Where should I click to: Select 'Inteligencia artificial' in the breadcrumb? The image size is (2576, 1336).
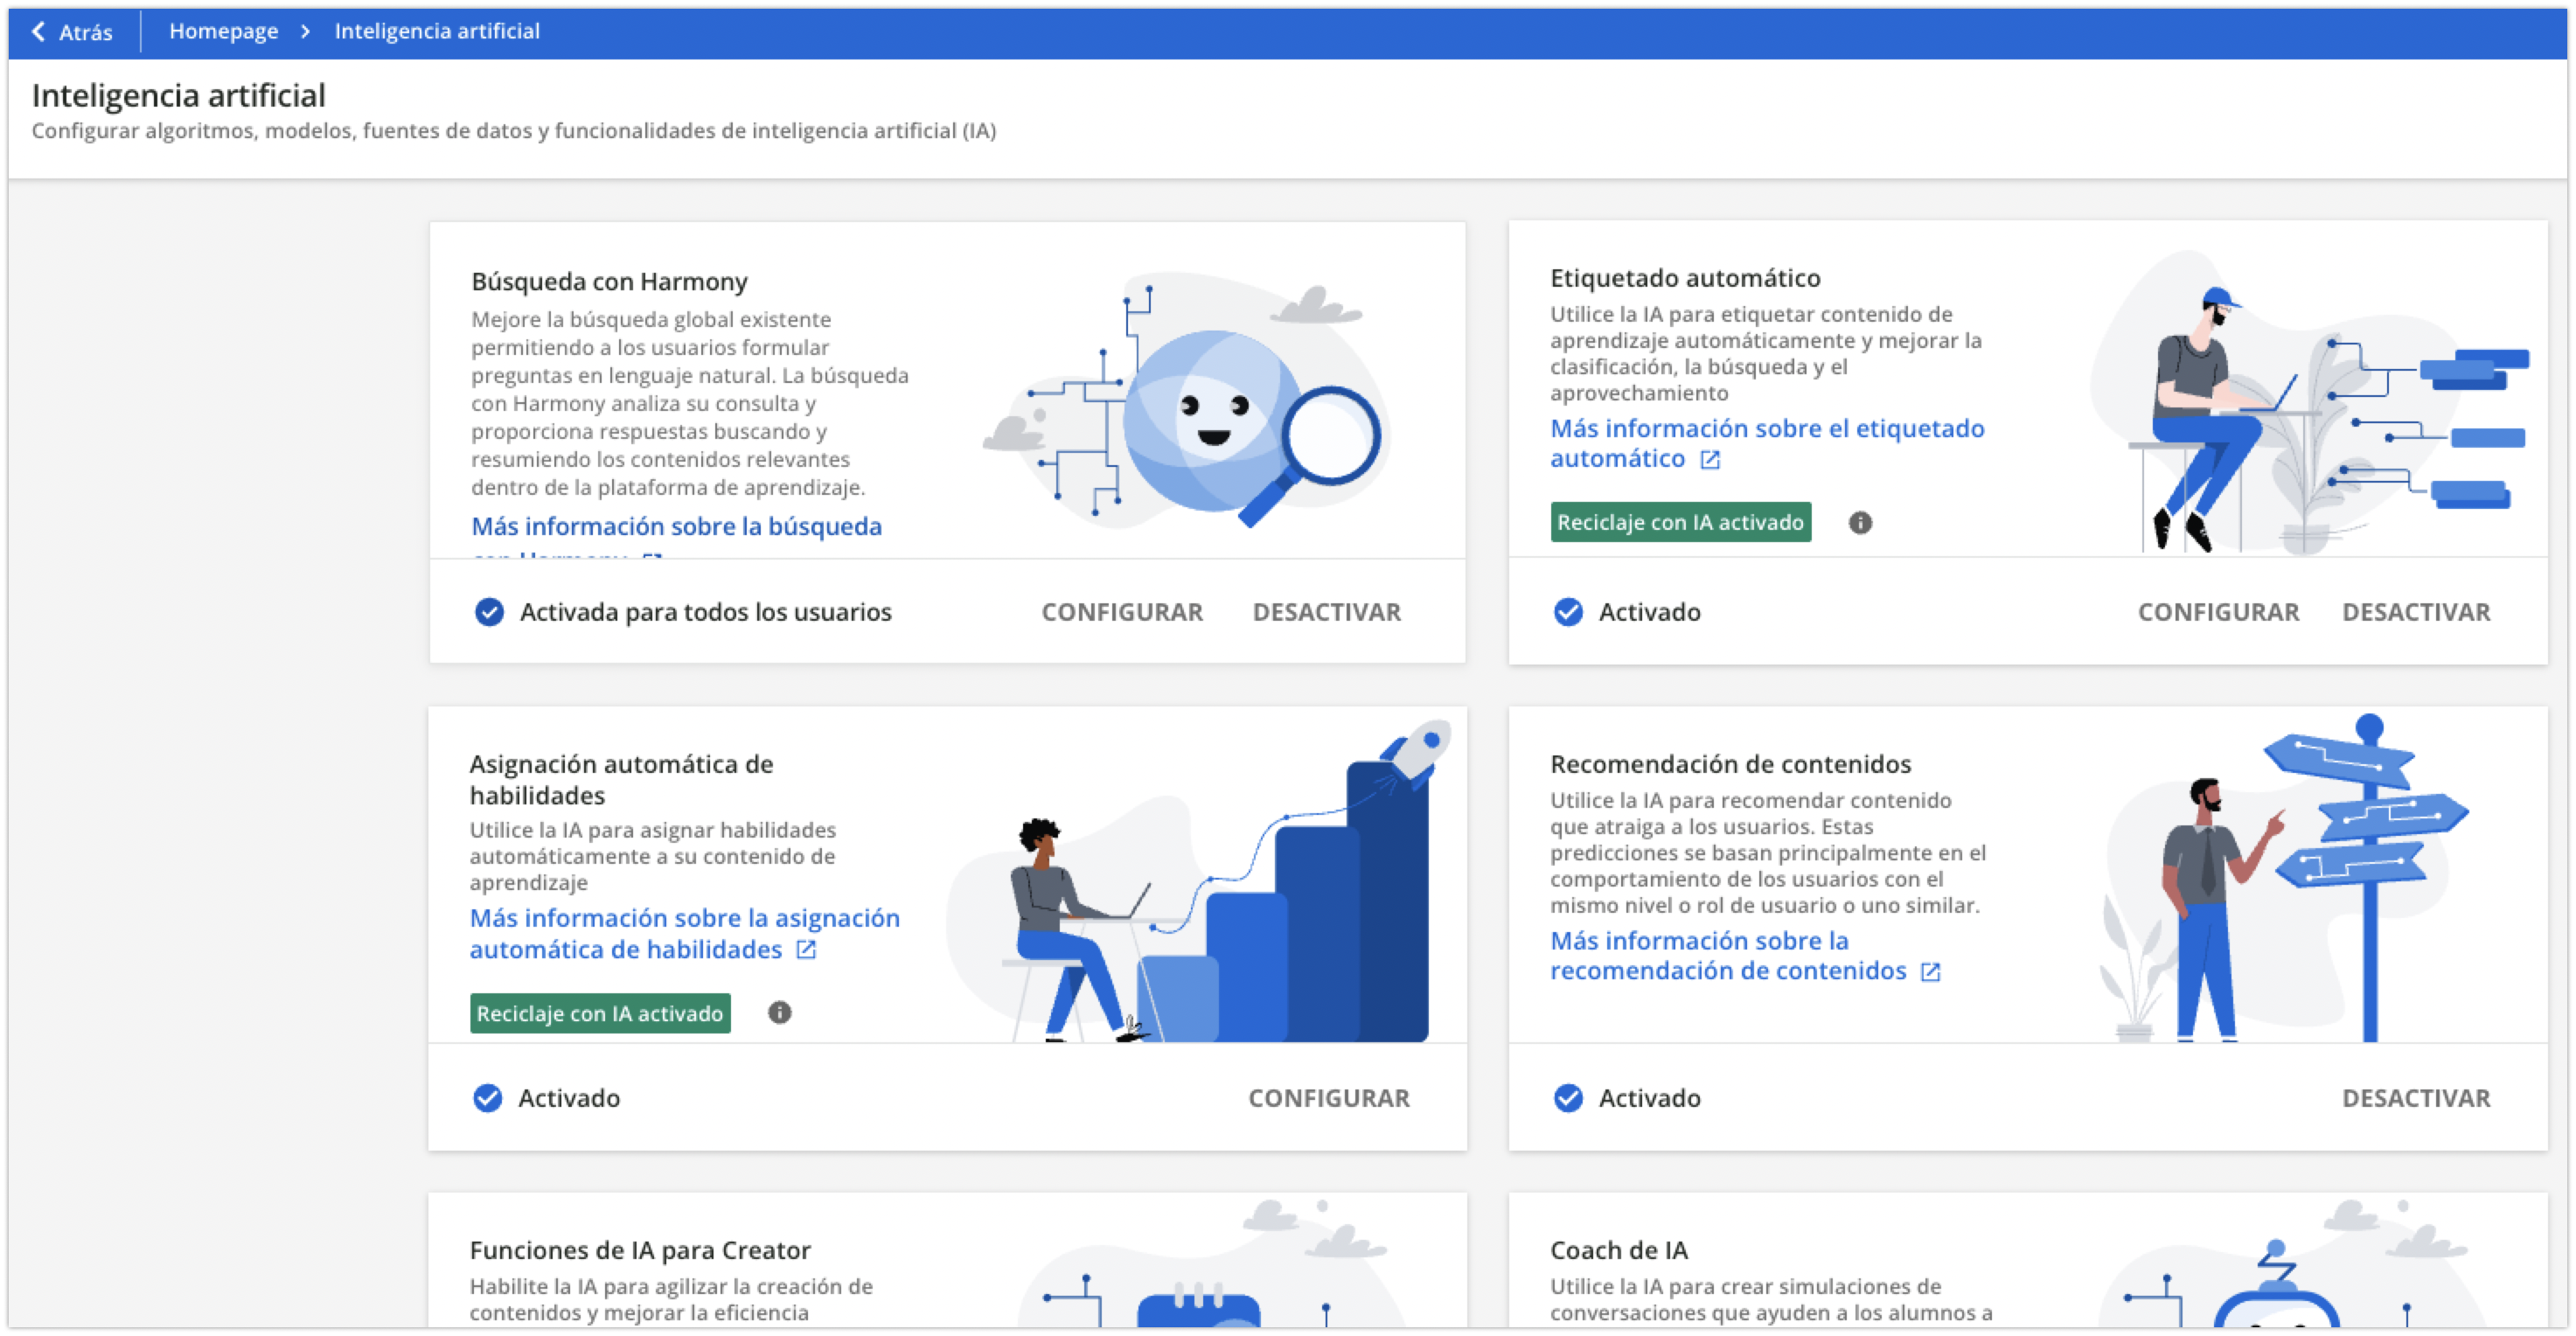point(436,31)
